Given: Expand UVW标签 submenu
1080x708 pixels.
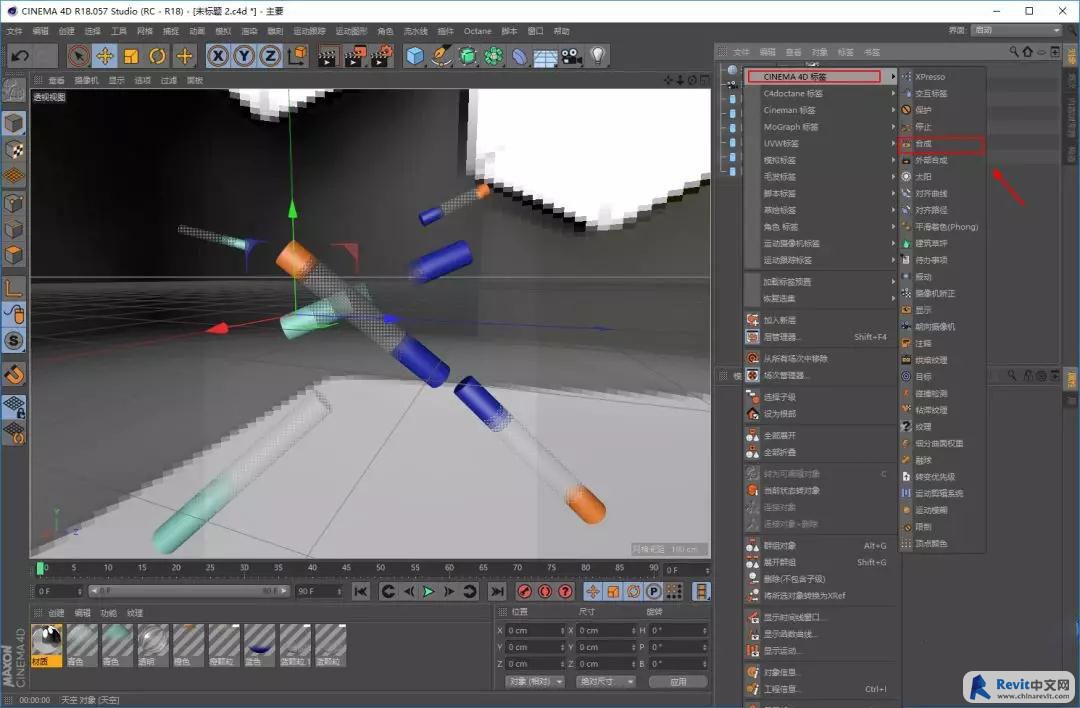Looking at the screenshot, I should click(820, 143).
